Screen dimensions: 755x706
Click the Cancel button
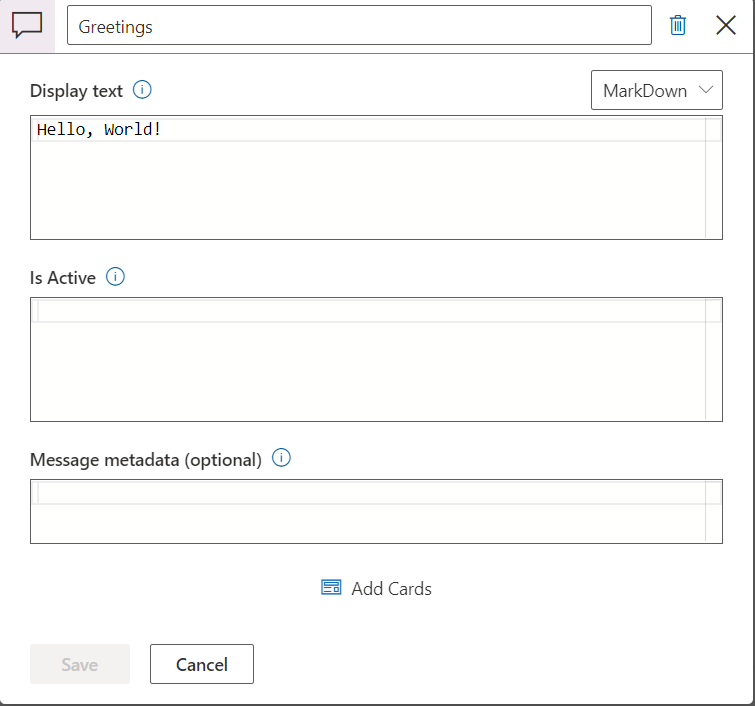202,664
